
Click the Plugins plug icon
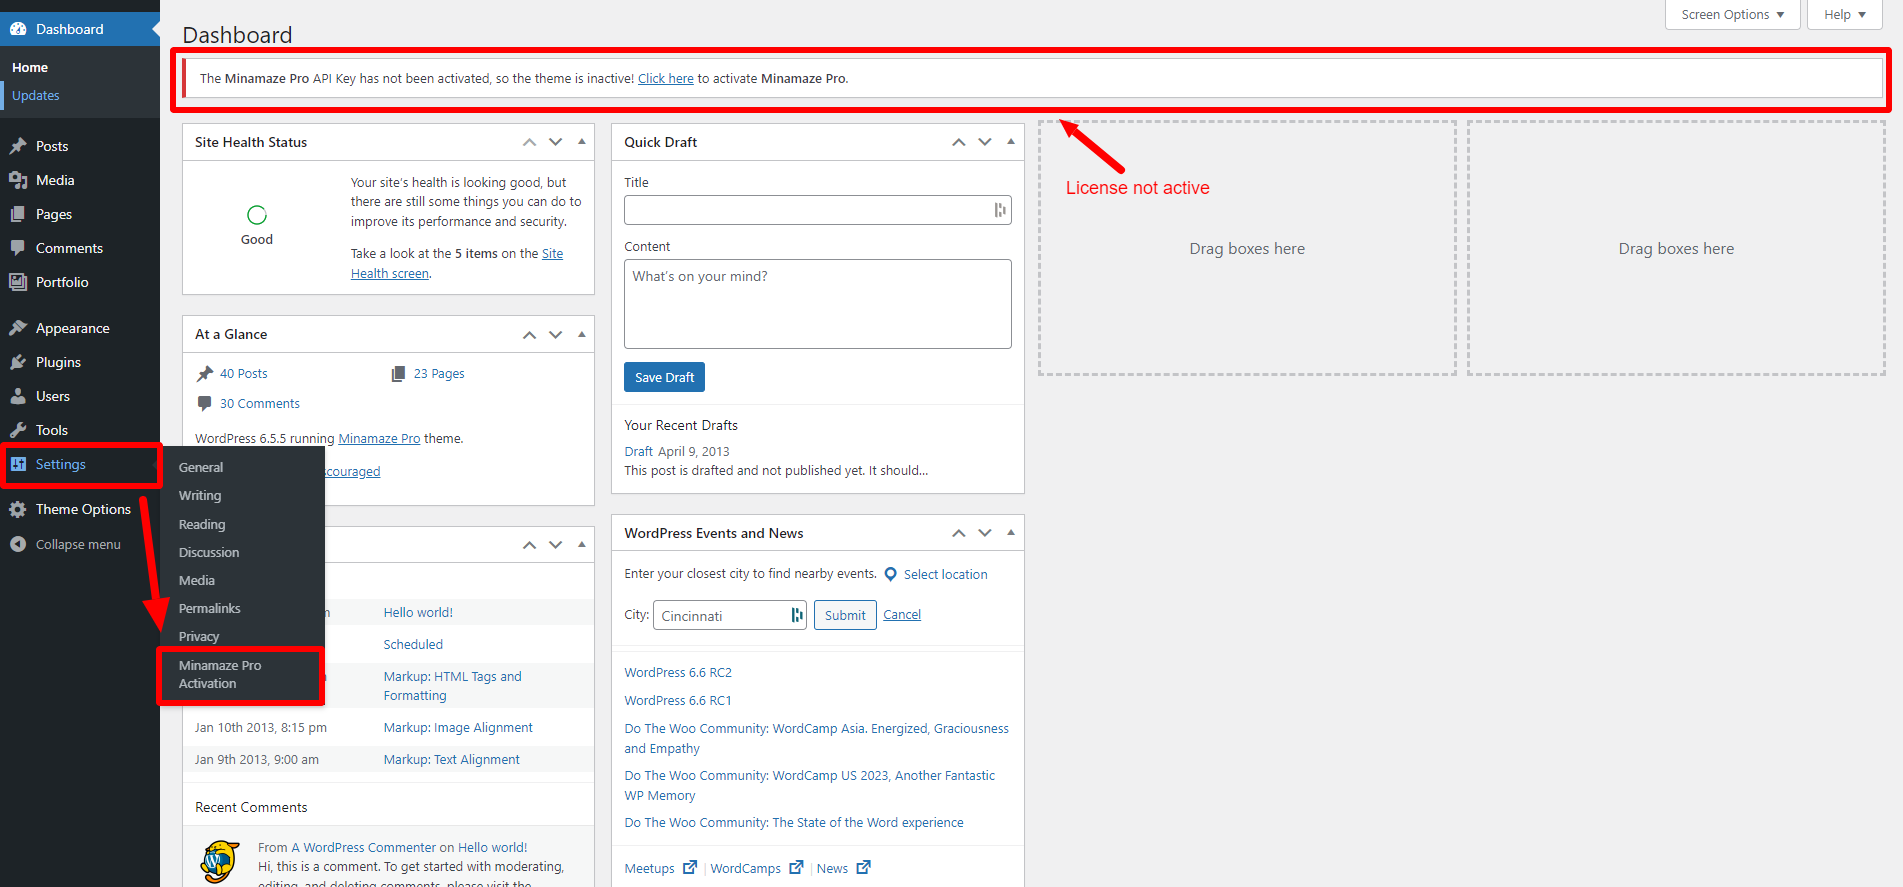(18, 362)
